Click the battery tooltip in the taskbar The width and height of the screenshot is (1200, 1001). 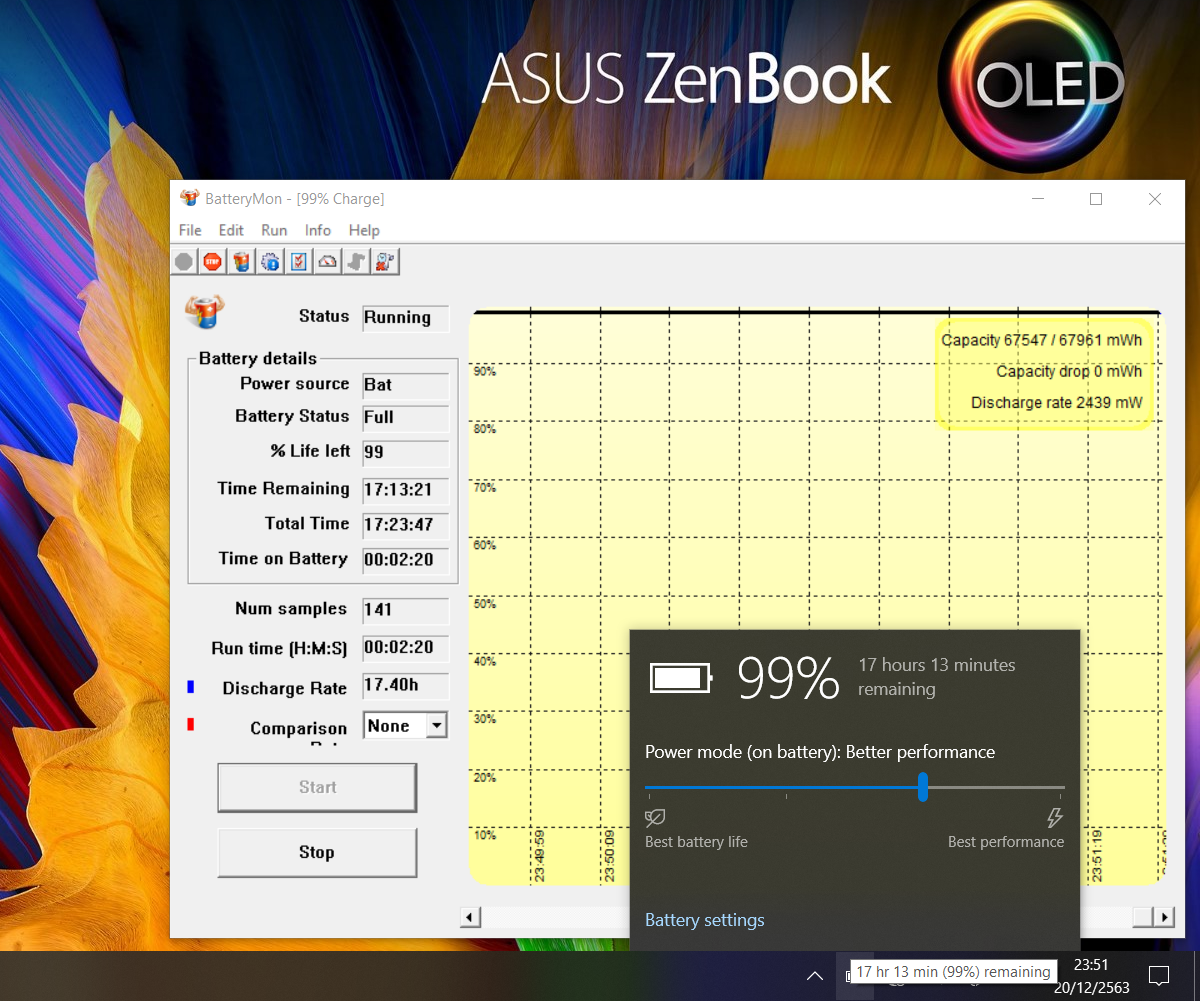[x=954, y=972]
